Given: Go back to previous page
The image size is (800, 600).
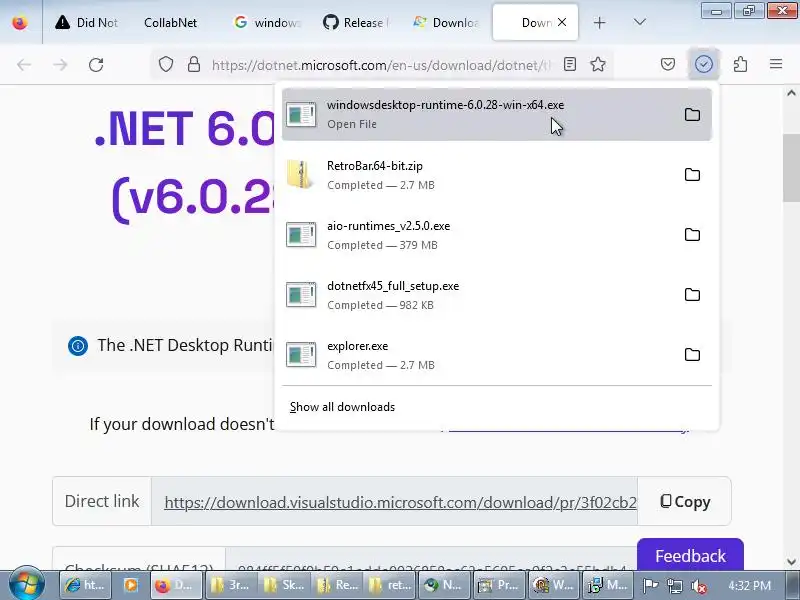Looking at the screenshot, I should [x=24, y=65].
